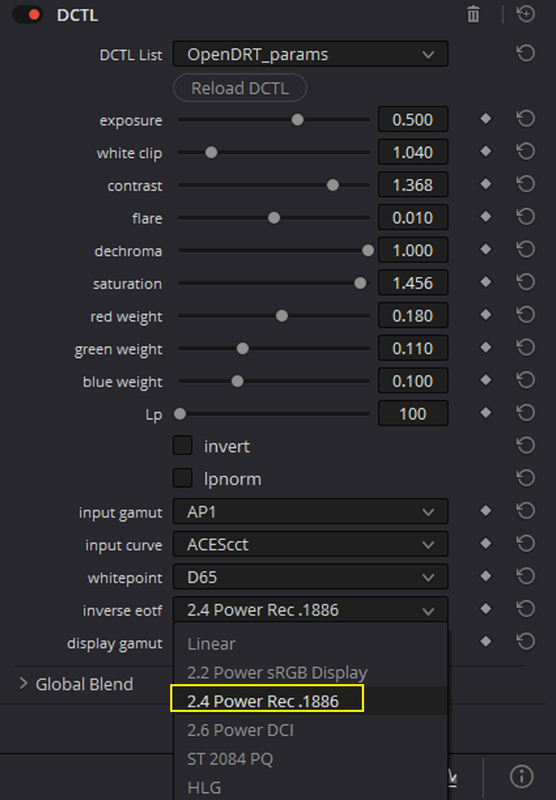Select ST 2084 PQ option
Image resolution: width=556 pixels, height=800 pixels.
tap(310, 759)
